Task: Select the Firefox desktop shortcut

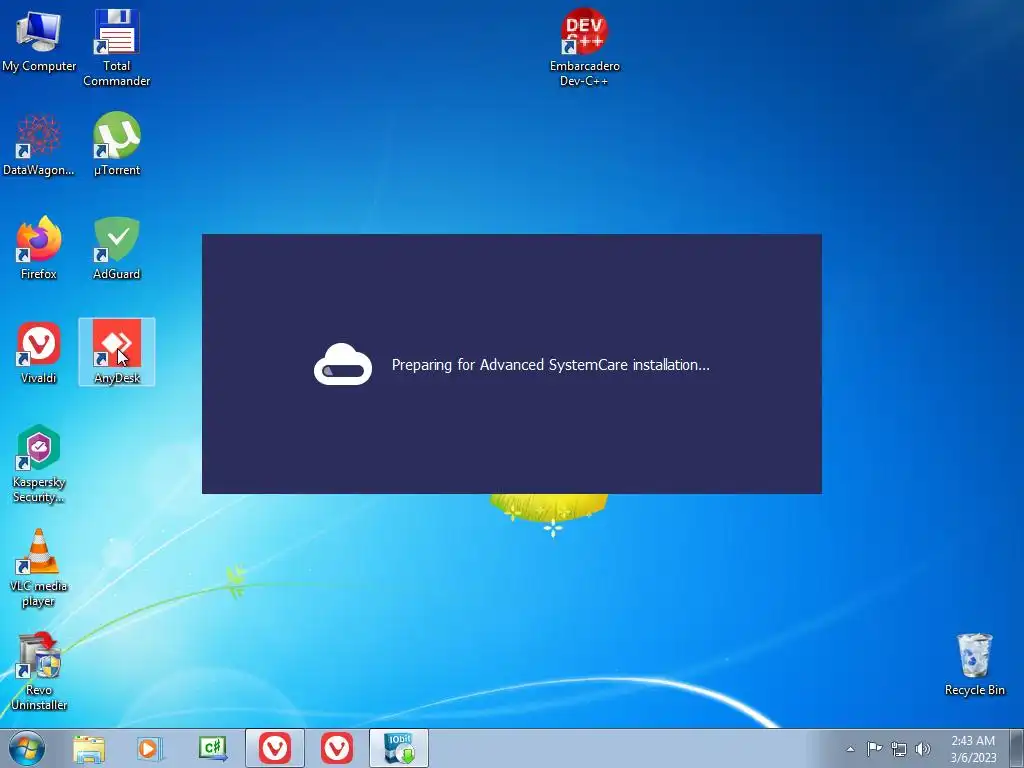Action: click(x=39, y=248)
